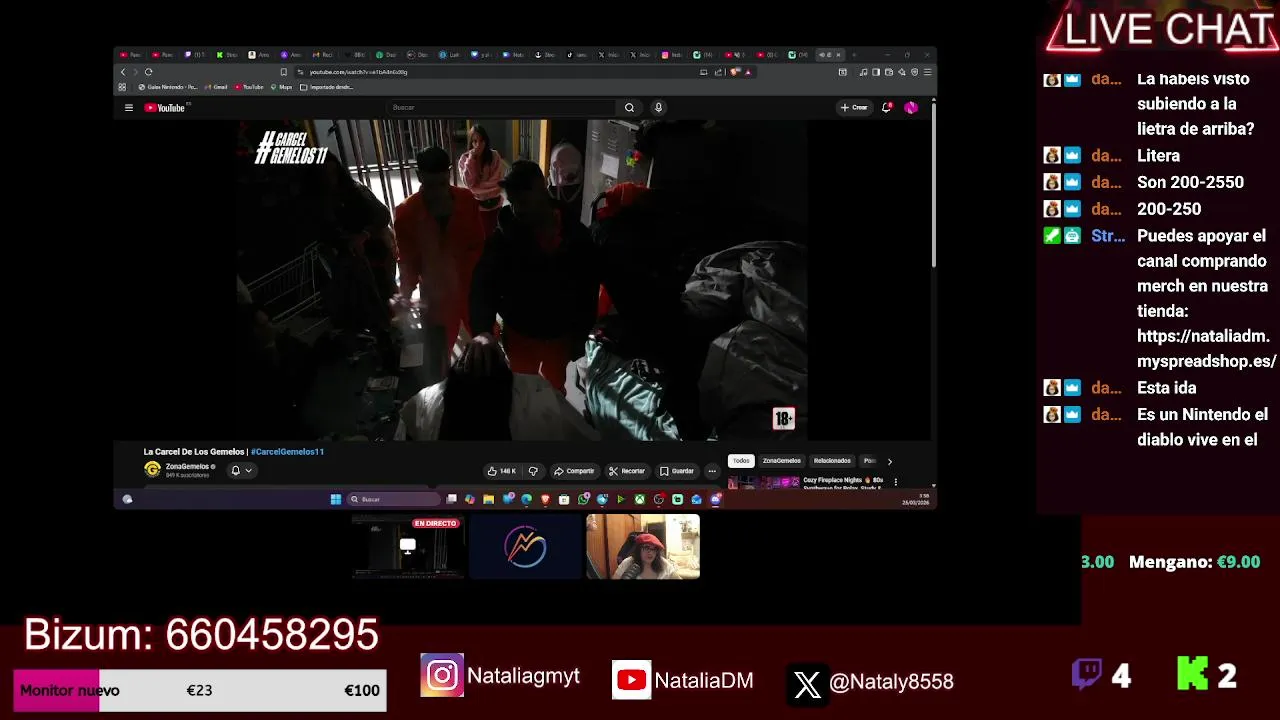This screenshot has height=720, width=1280.
Task: Click the YouTube search magnifier button
Action: [x=629, y=107]
